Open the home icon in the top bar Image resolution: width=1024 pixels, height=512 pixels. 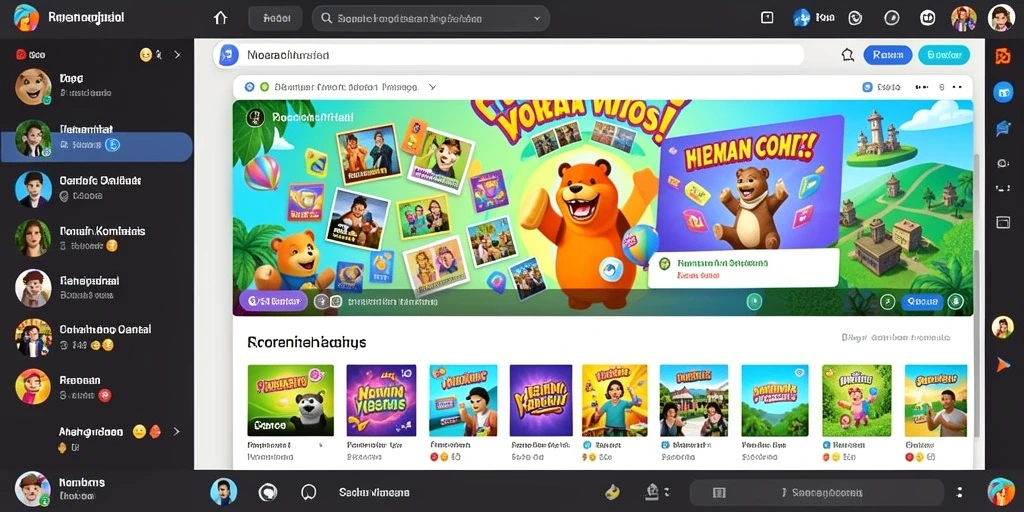click(x=221, y=18)
